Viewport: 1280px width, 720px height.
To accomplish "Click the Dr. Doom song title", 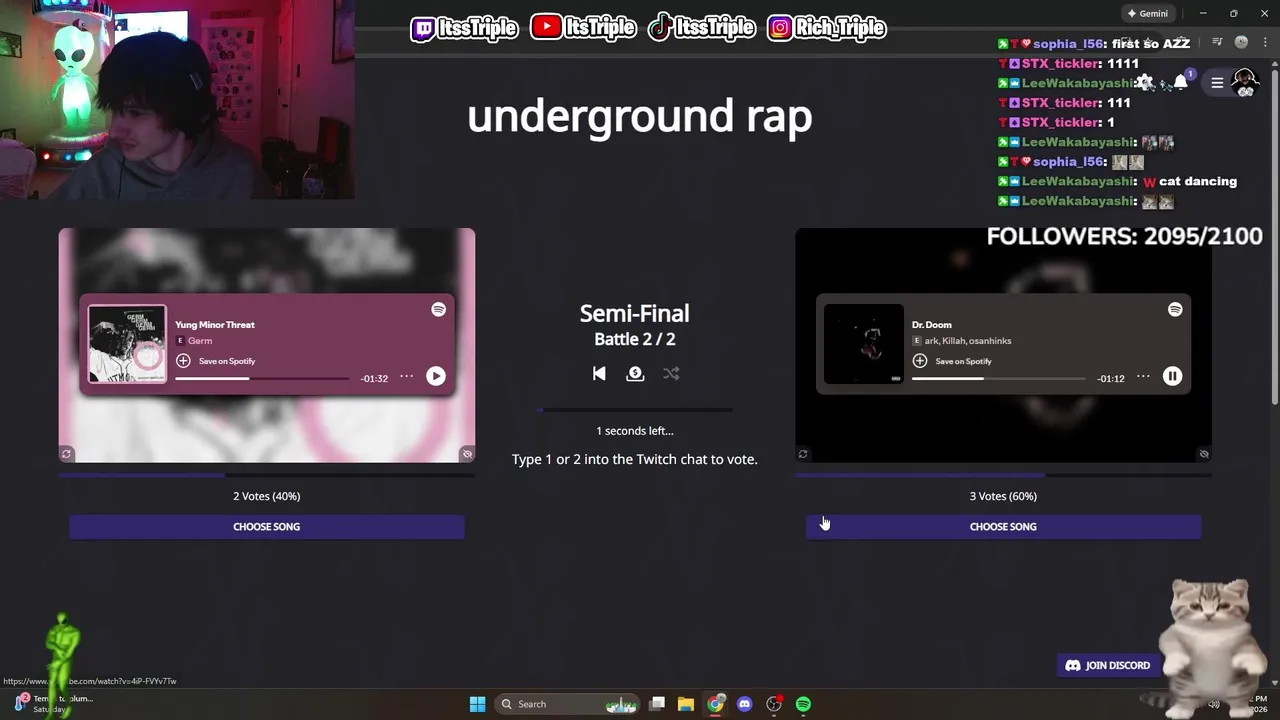I will click(x=932, y=325).
